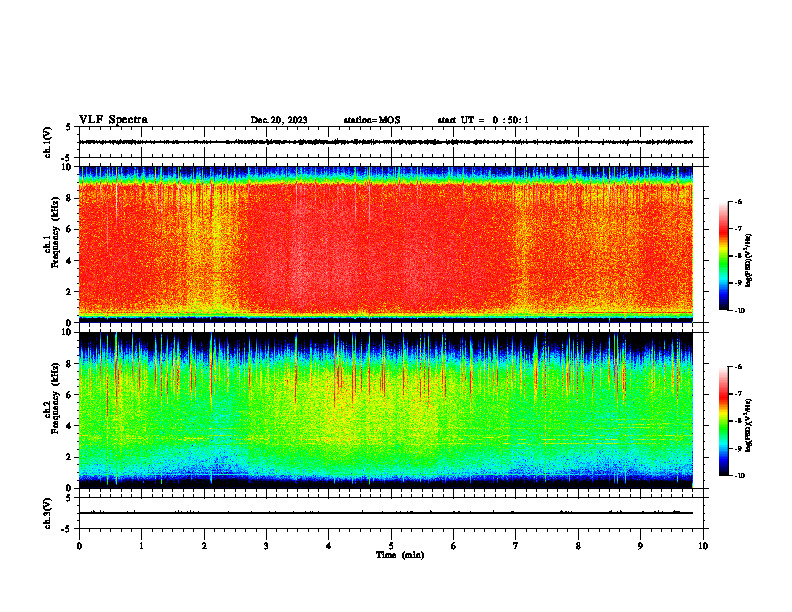Viewport: 792px width, 612px height.
Task: Click time axis tick label "6"
Action: point(454,546)
